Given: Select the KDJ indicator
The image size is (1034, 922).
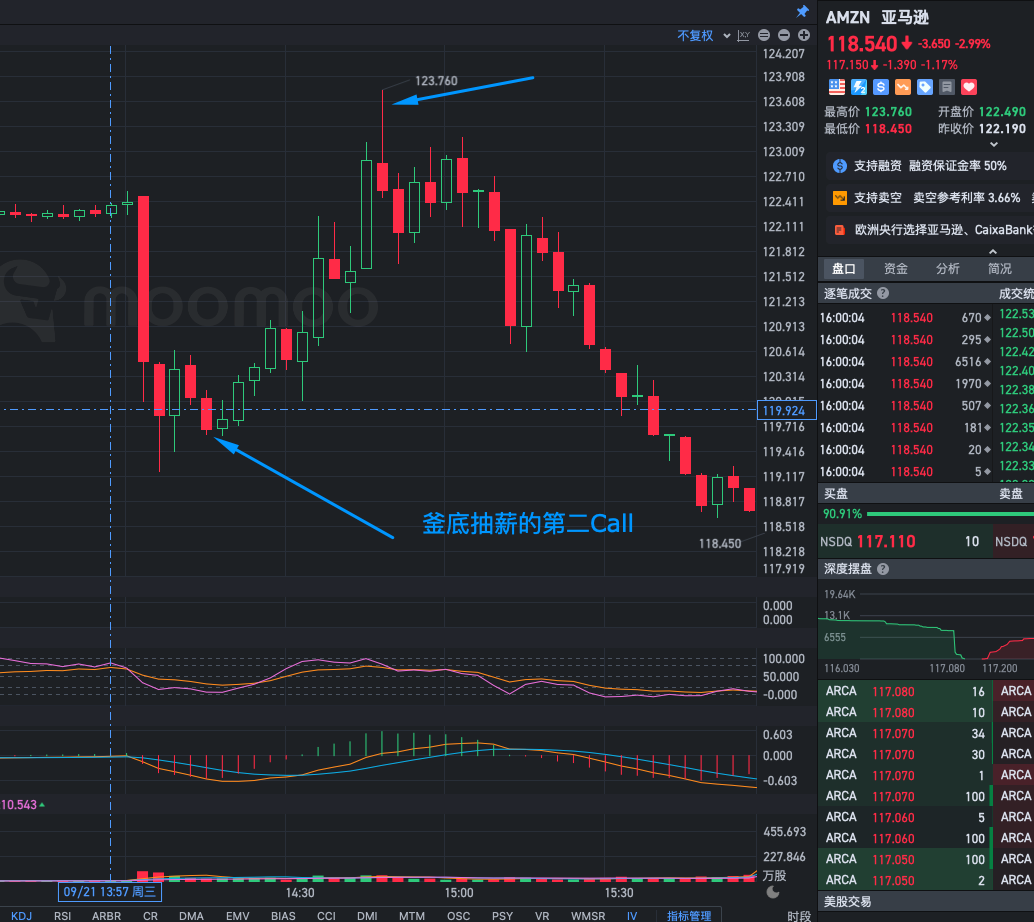Looking at the screenshot, I should pos(21,915).
